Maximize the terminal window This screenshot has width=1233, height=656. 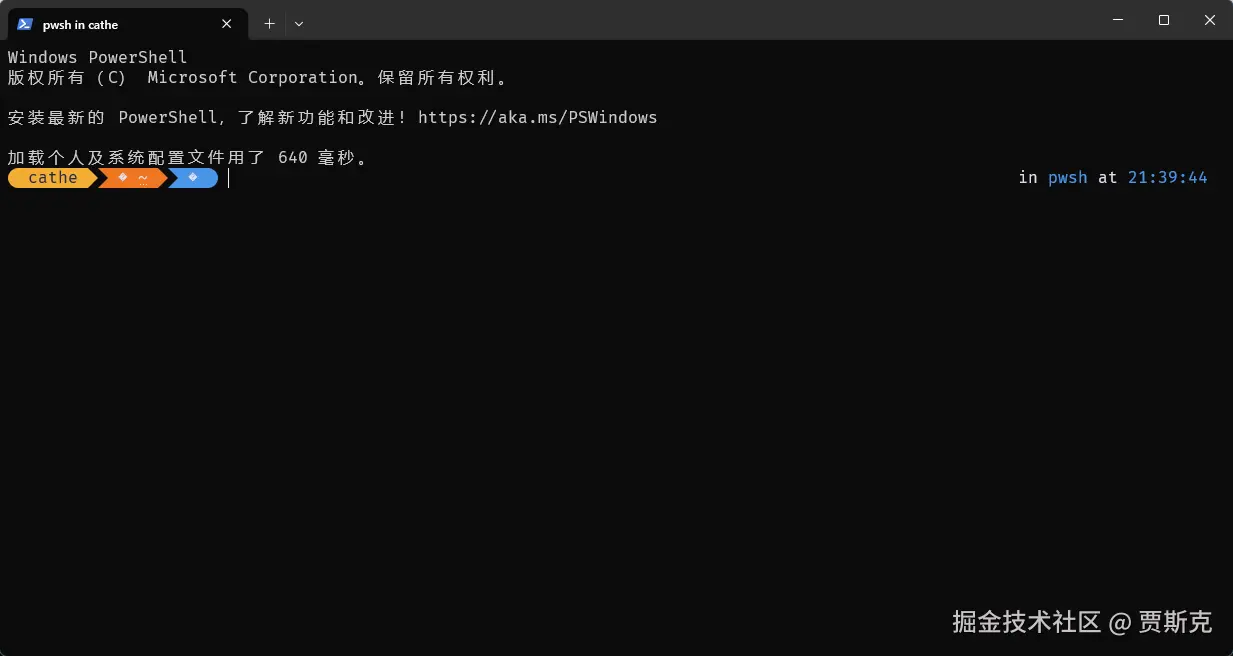[1163, 20]
